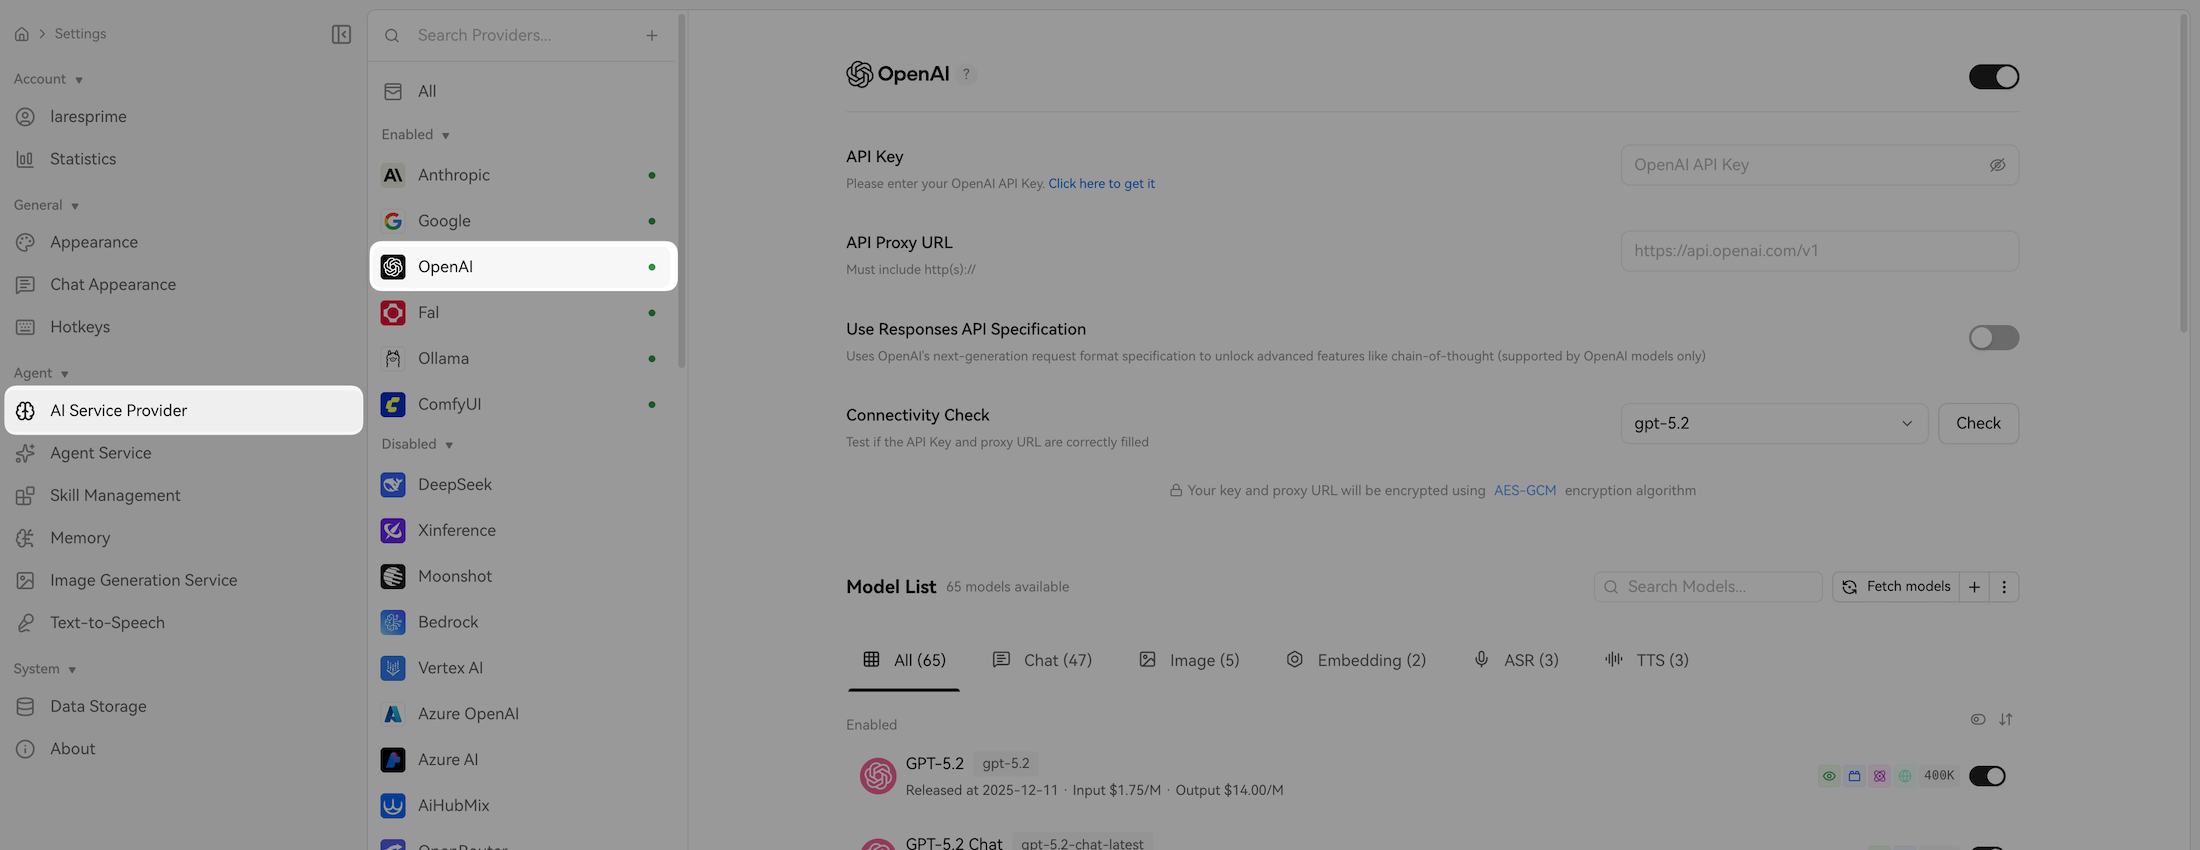2200x850 pixels.
Task: Open the laresprime account page
Action: click(184, 117)
